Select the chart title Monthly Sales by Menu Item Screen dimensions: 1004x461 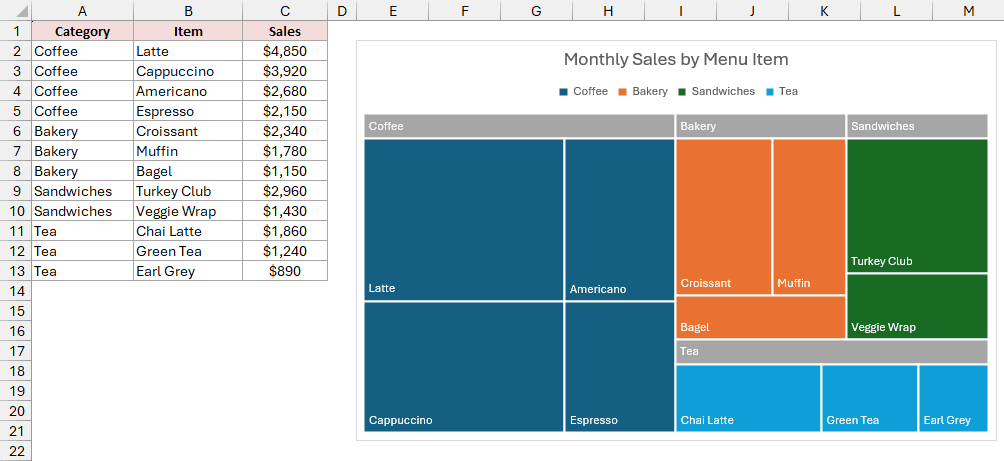pos(676,60)
